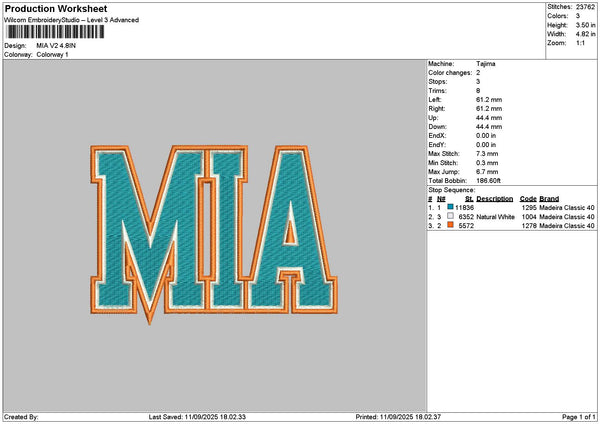Image resolution: width=600 pixels, height=424 pixels.
Task: Click the Up value 44.4 mm
Action: [x=489, y=118]
